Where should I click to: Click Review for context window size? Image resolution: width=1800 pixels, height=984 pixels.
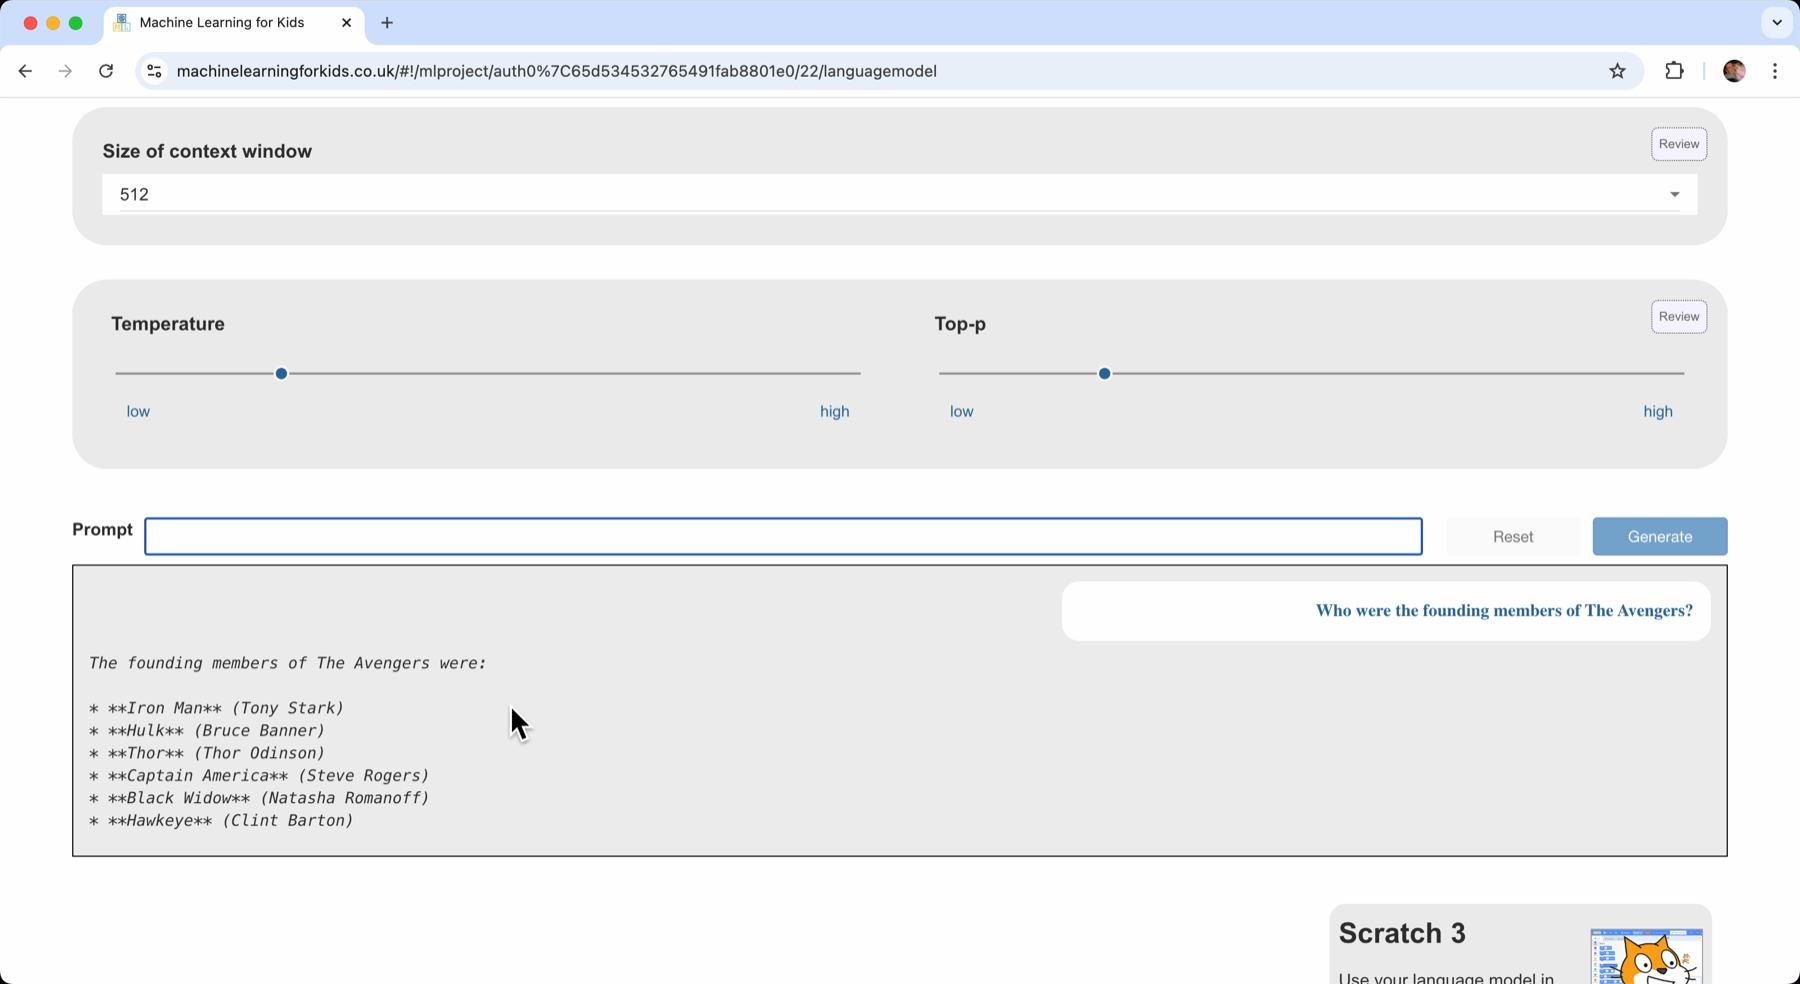click(x=1678, y=144)
